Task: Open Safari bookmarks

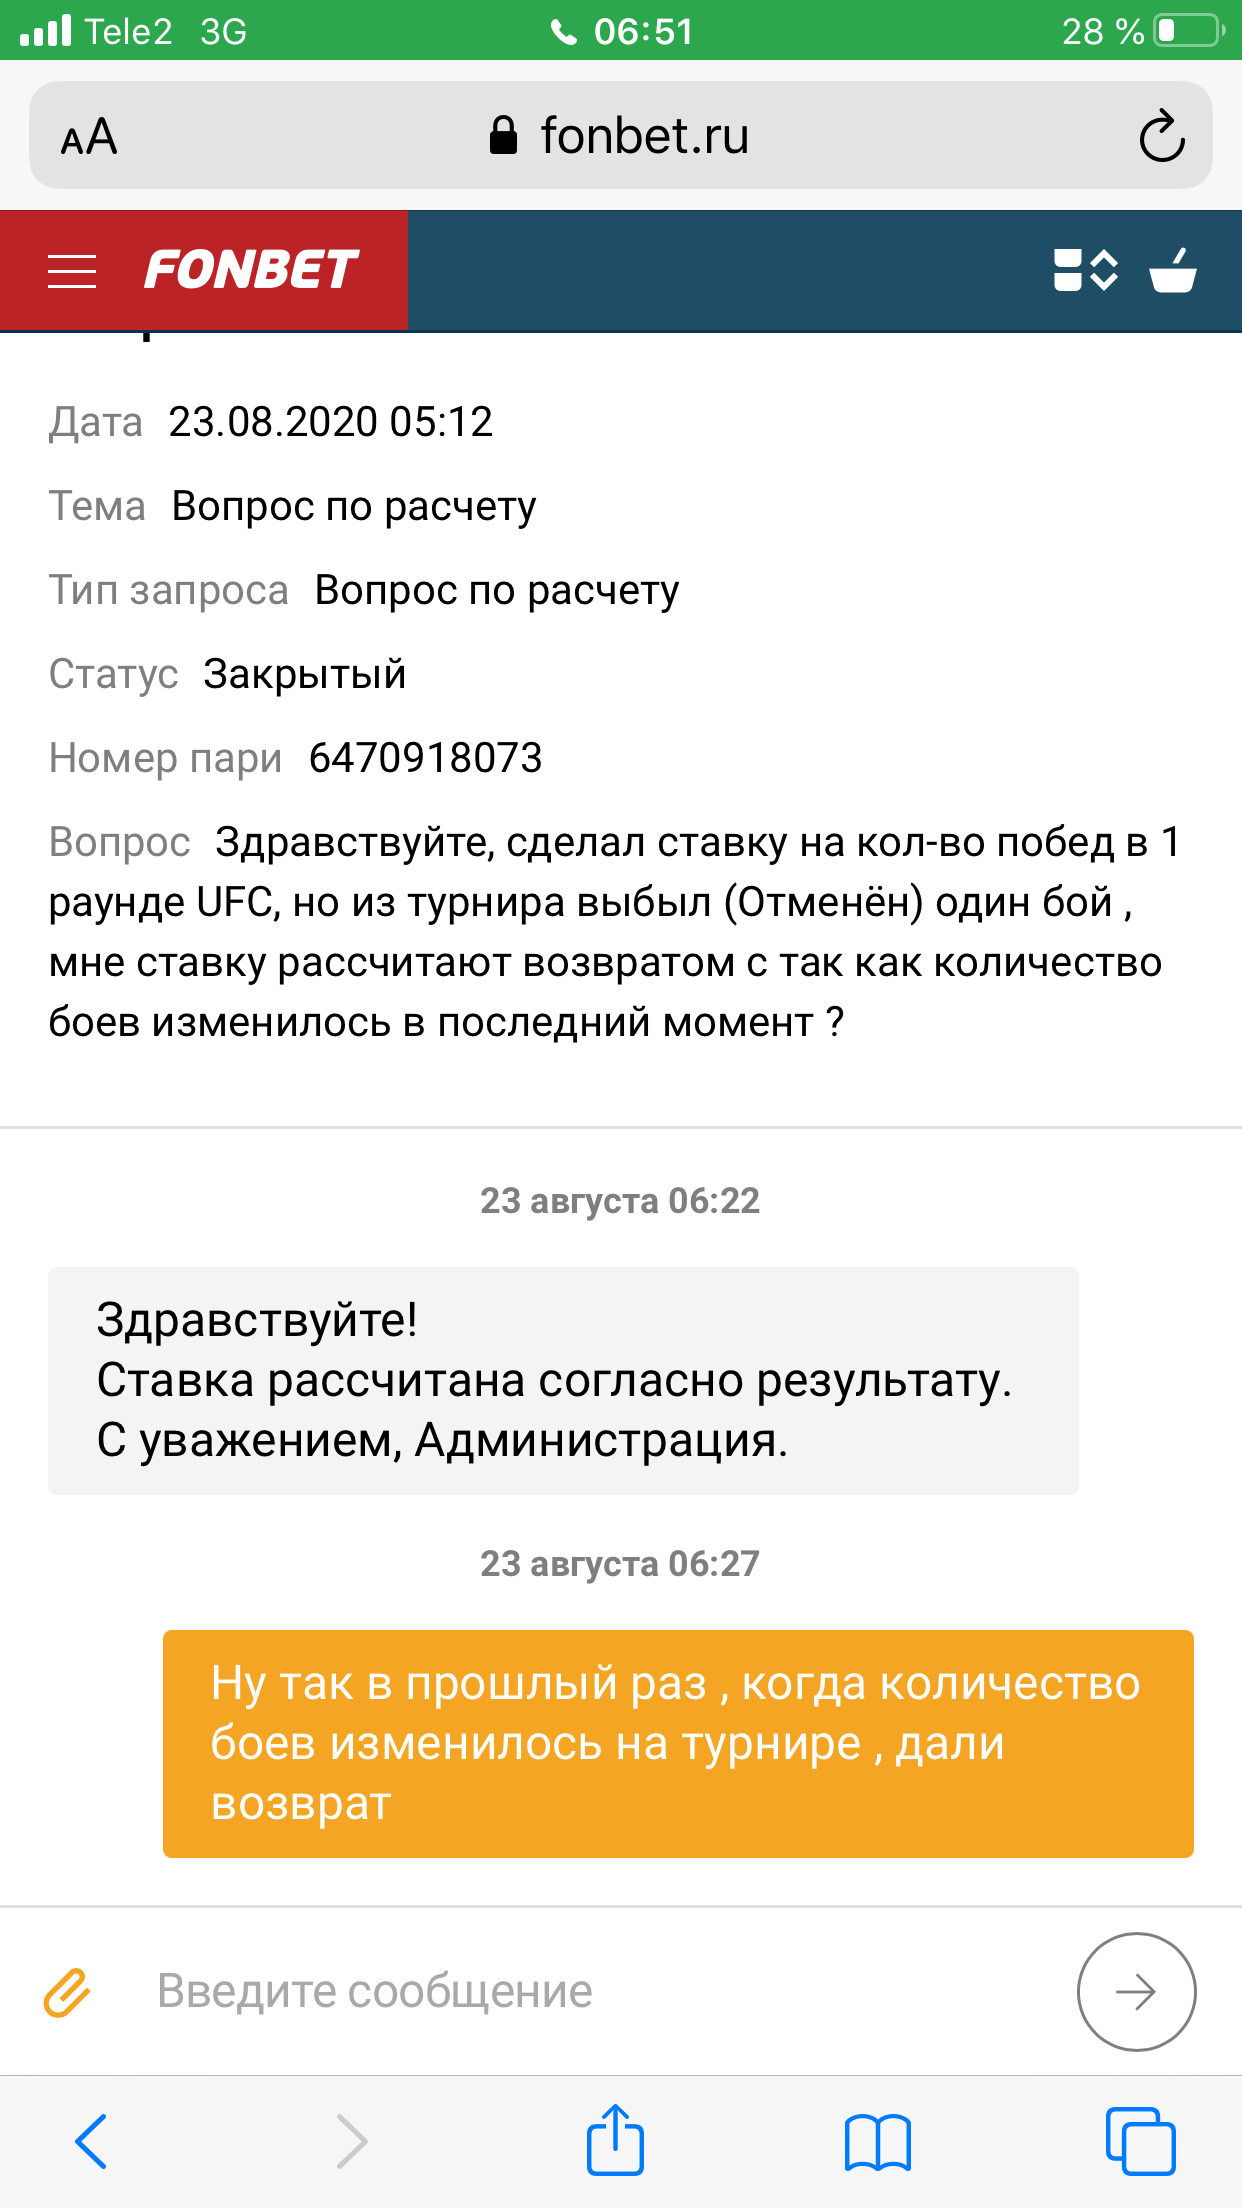Action: pyautogui.click(x=877, y=2141)
